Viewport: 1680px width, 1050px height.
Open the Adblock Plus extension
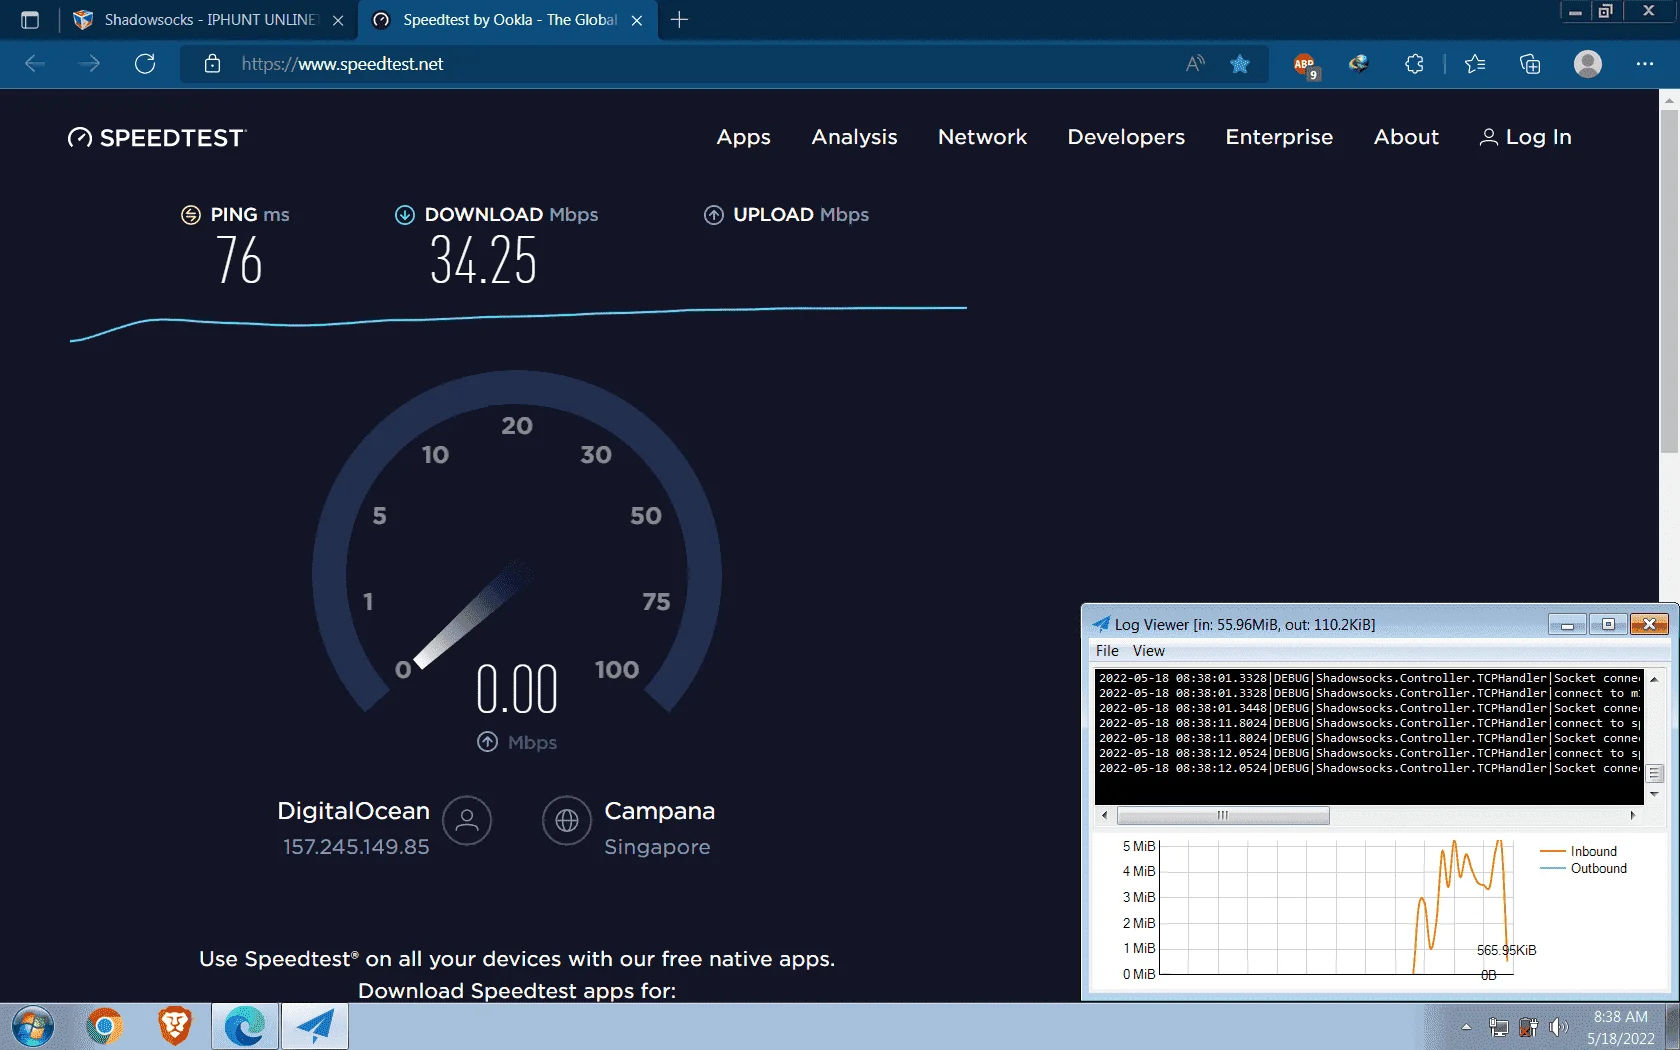click(x=1305, y=65)
